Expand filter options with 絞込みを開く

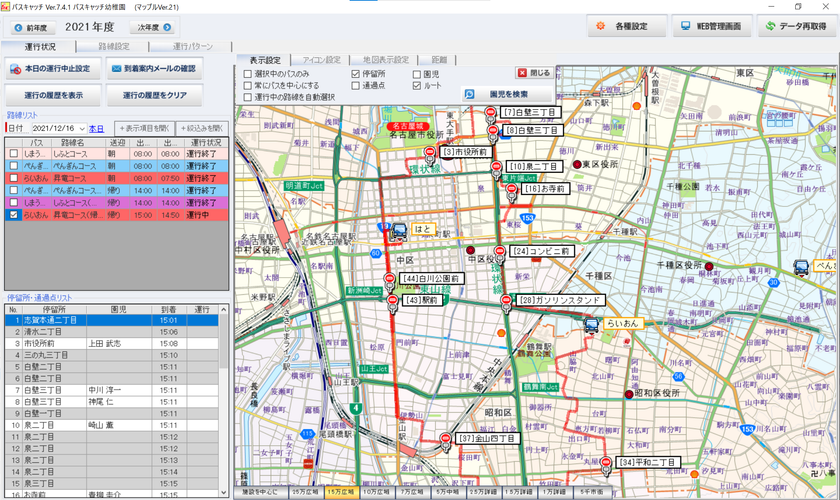[204, 129]
